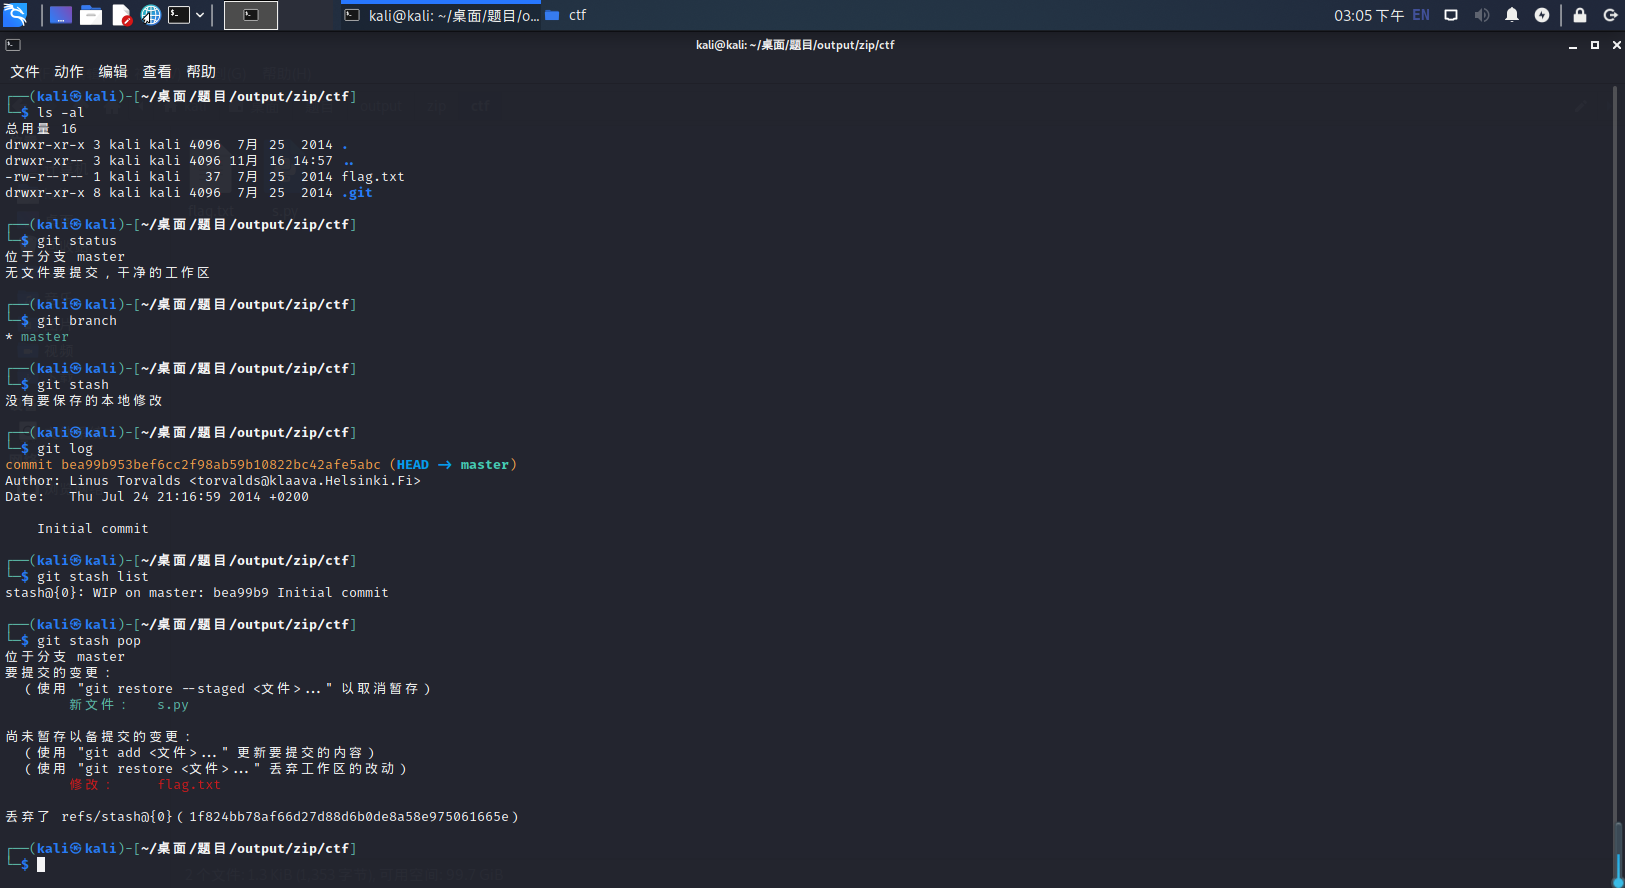Open the 文件 menu
Image resolution: width=1625 pixels, height=888 pixels.
pos(25,72)
